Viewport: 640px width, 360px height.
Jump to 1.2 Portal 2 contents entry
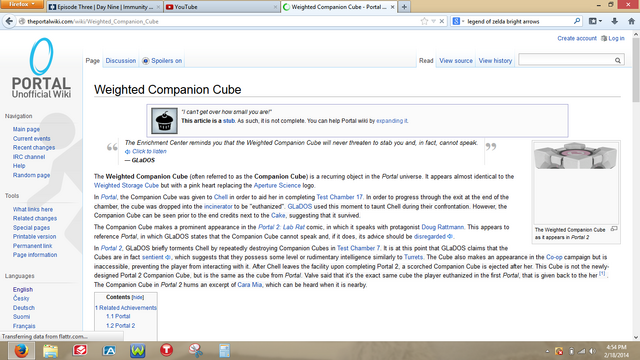[x=120, y=326]
